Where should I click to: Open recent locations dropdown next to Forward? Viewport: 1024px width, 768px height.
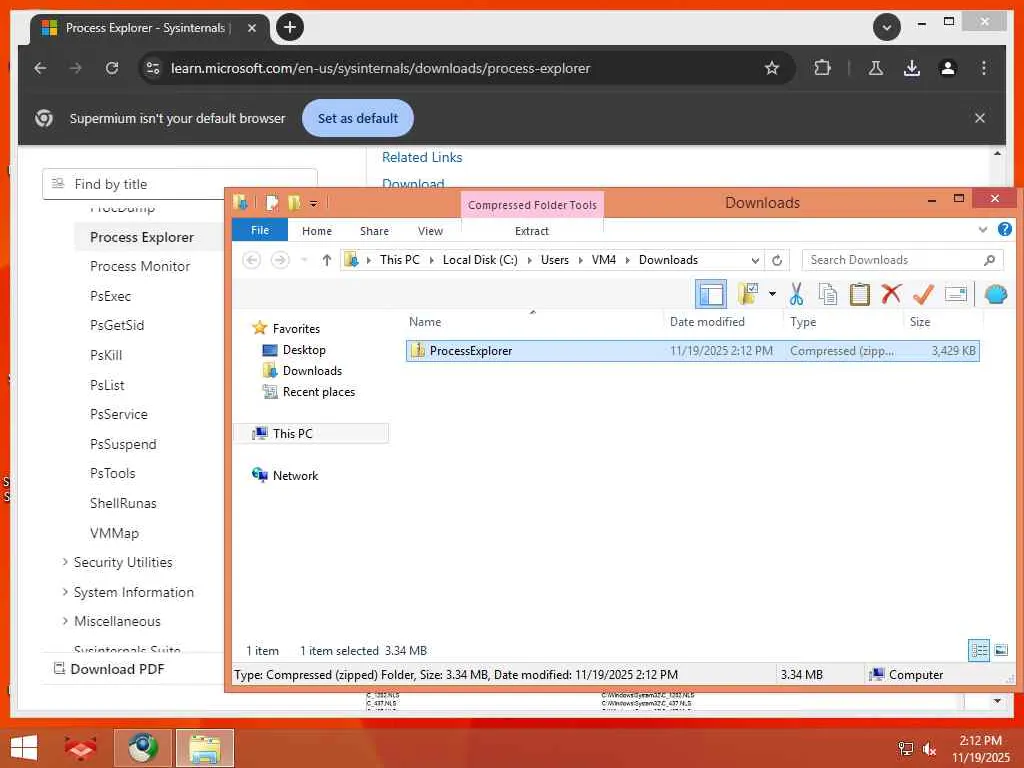click(x=304, y=260)
